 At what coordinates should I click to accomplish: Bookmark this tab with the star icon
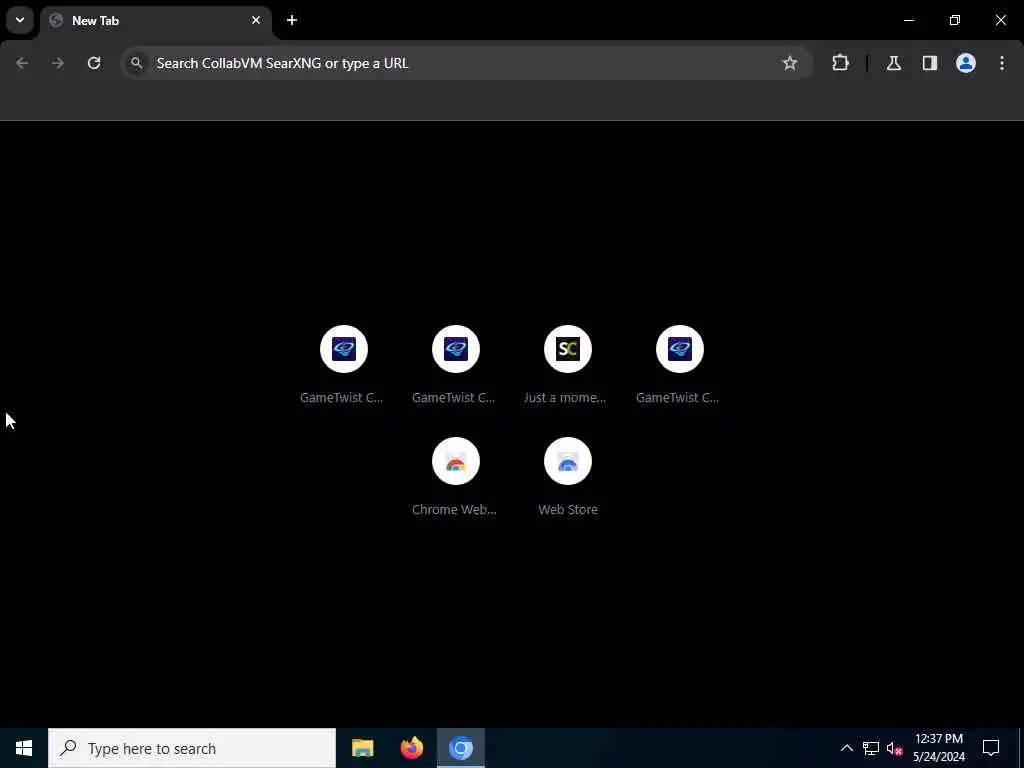coord(790,63)
